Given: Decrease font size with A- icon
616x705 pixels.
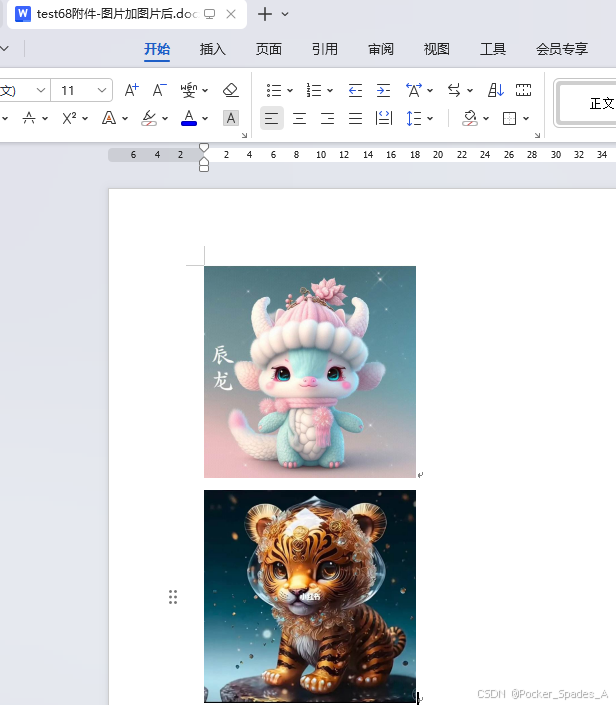Looking at the screenshot, I should [159, 90].
